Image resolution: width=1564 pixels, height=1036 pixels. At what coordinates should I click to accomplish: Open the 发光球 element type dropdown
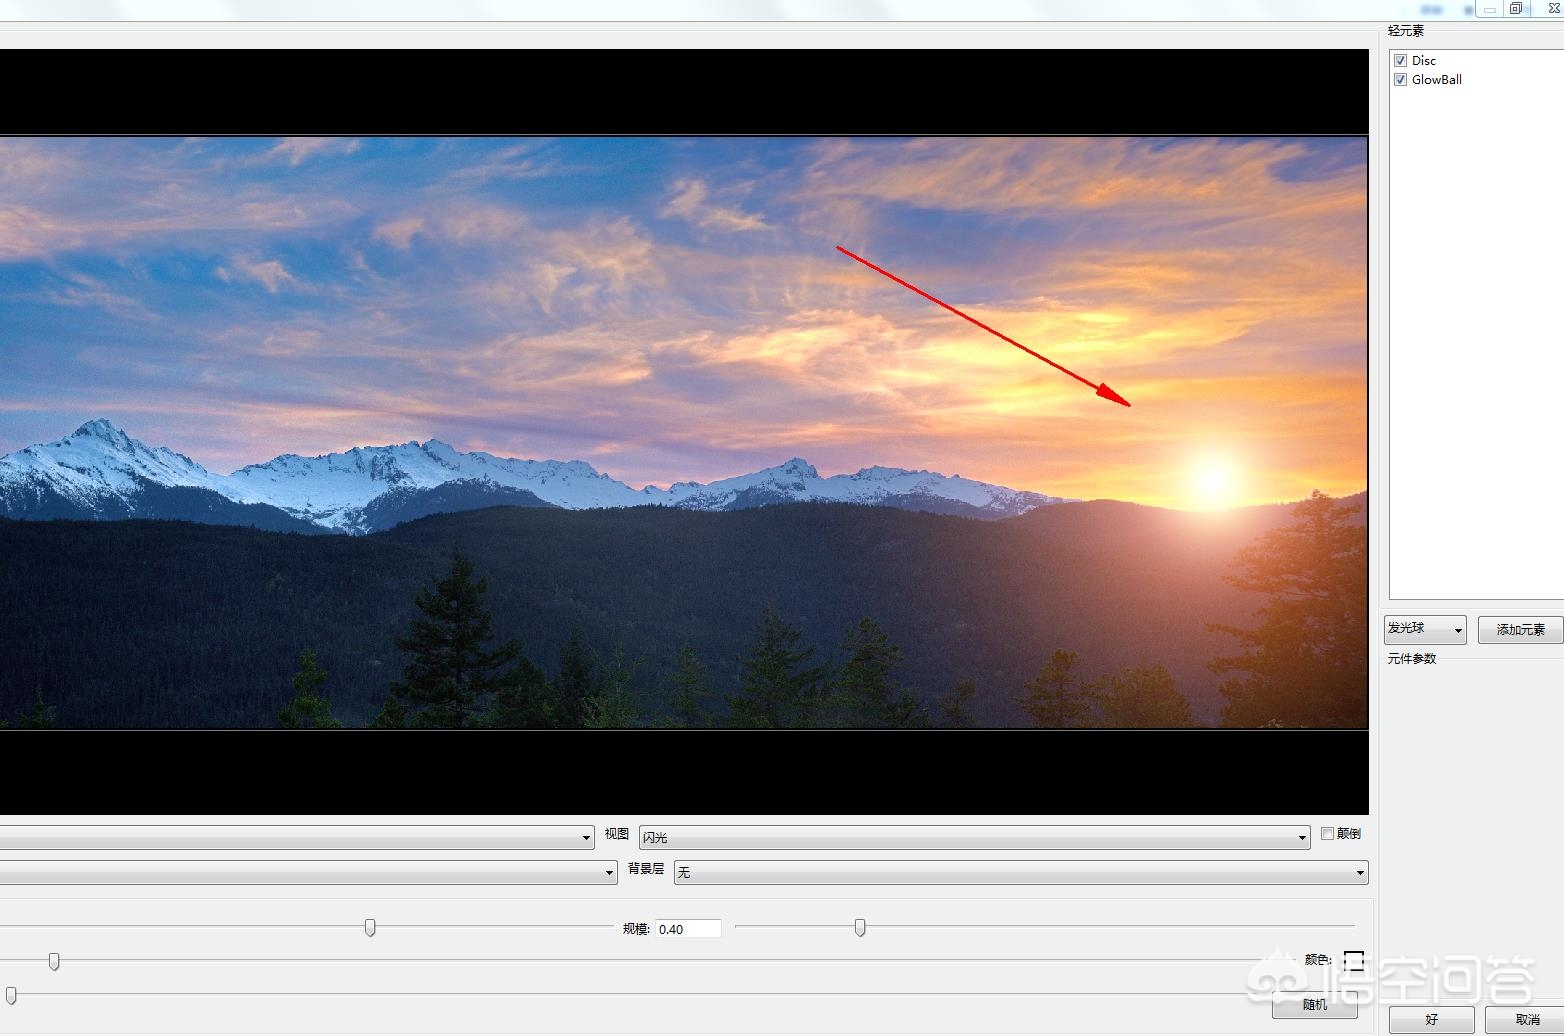1425,629
